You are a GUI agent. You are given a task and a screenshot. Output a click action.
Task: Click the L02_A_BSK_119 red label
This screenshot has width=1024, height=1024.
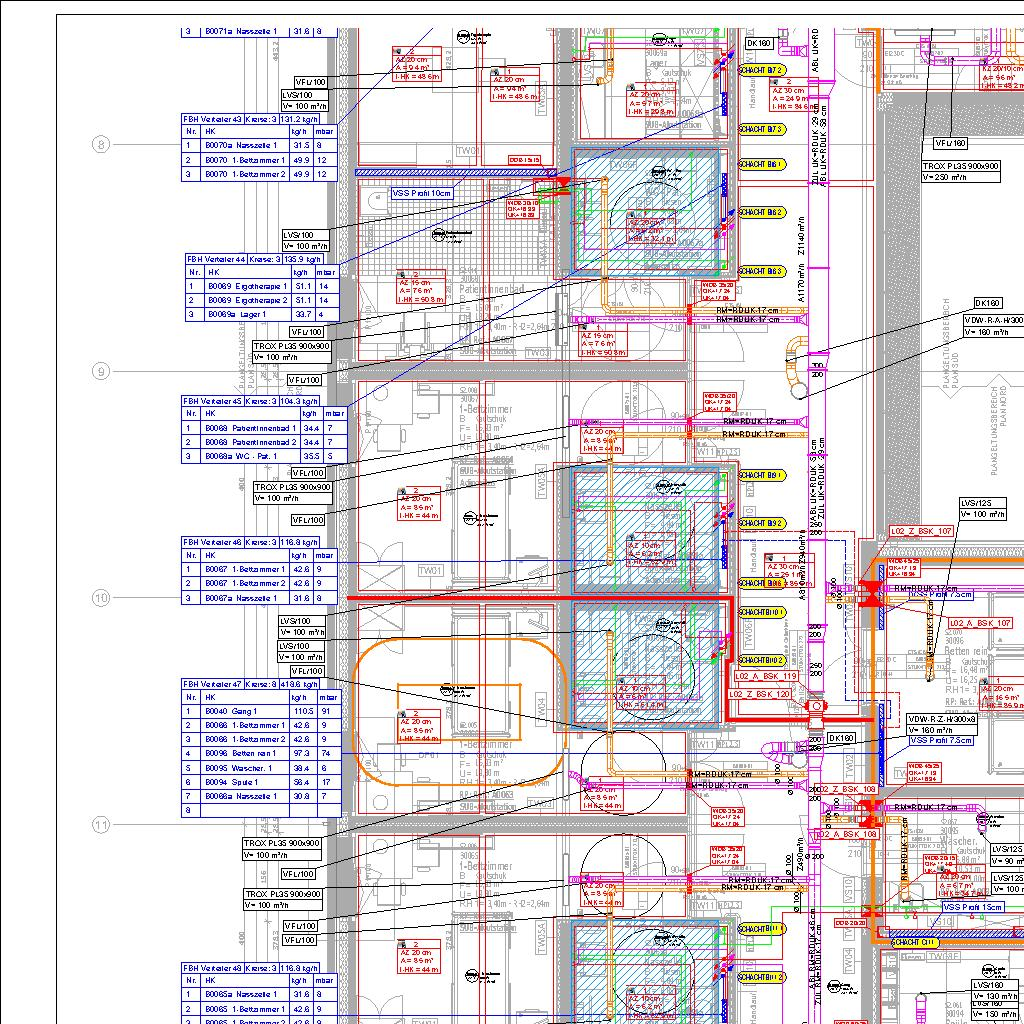(x=767, y=677)
